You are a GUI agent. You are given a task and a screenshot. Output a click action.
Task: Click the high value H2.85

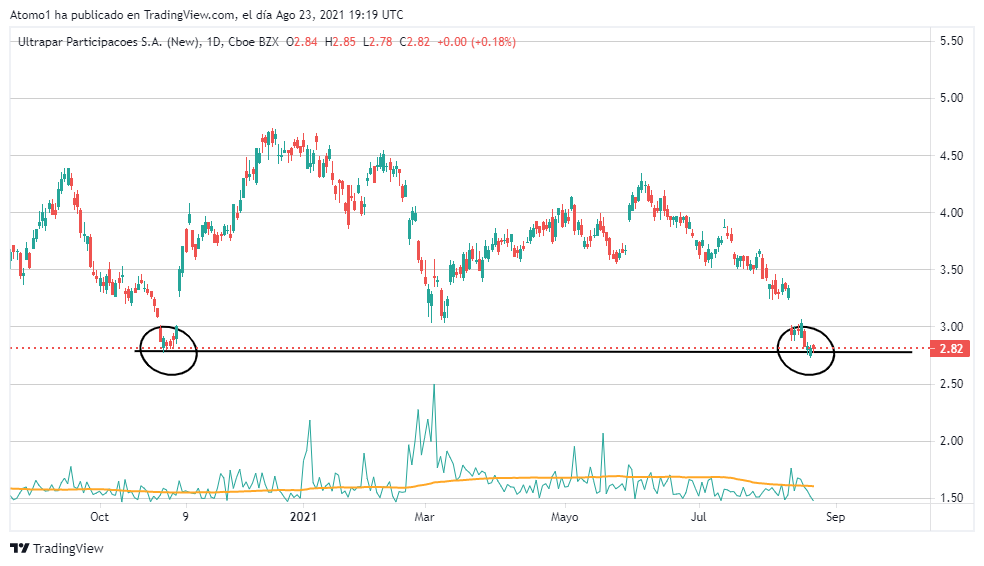(x=340, y=42)
